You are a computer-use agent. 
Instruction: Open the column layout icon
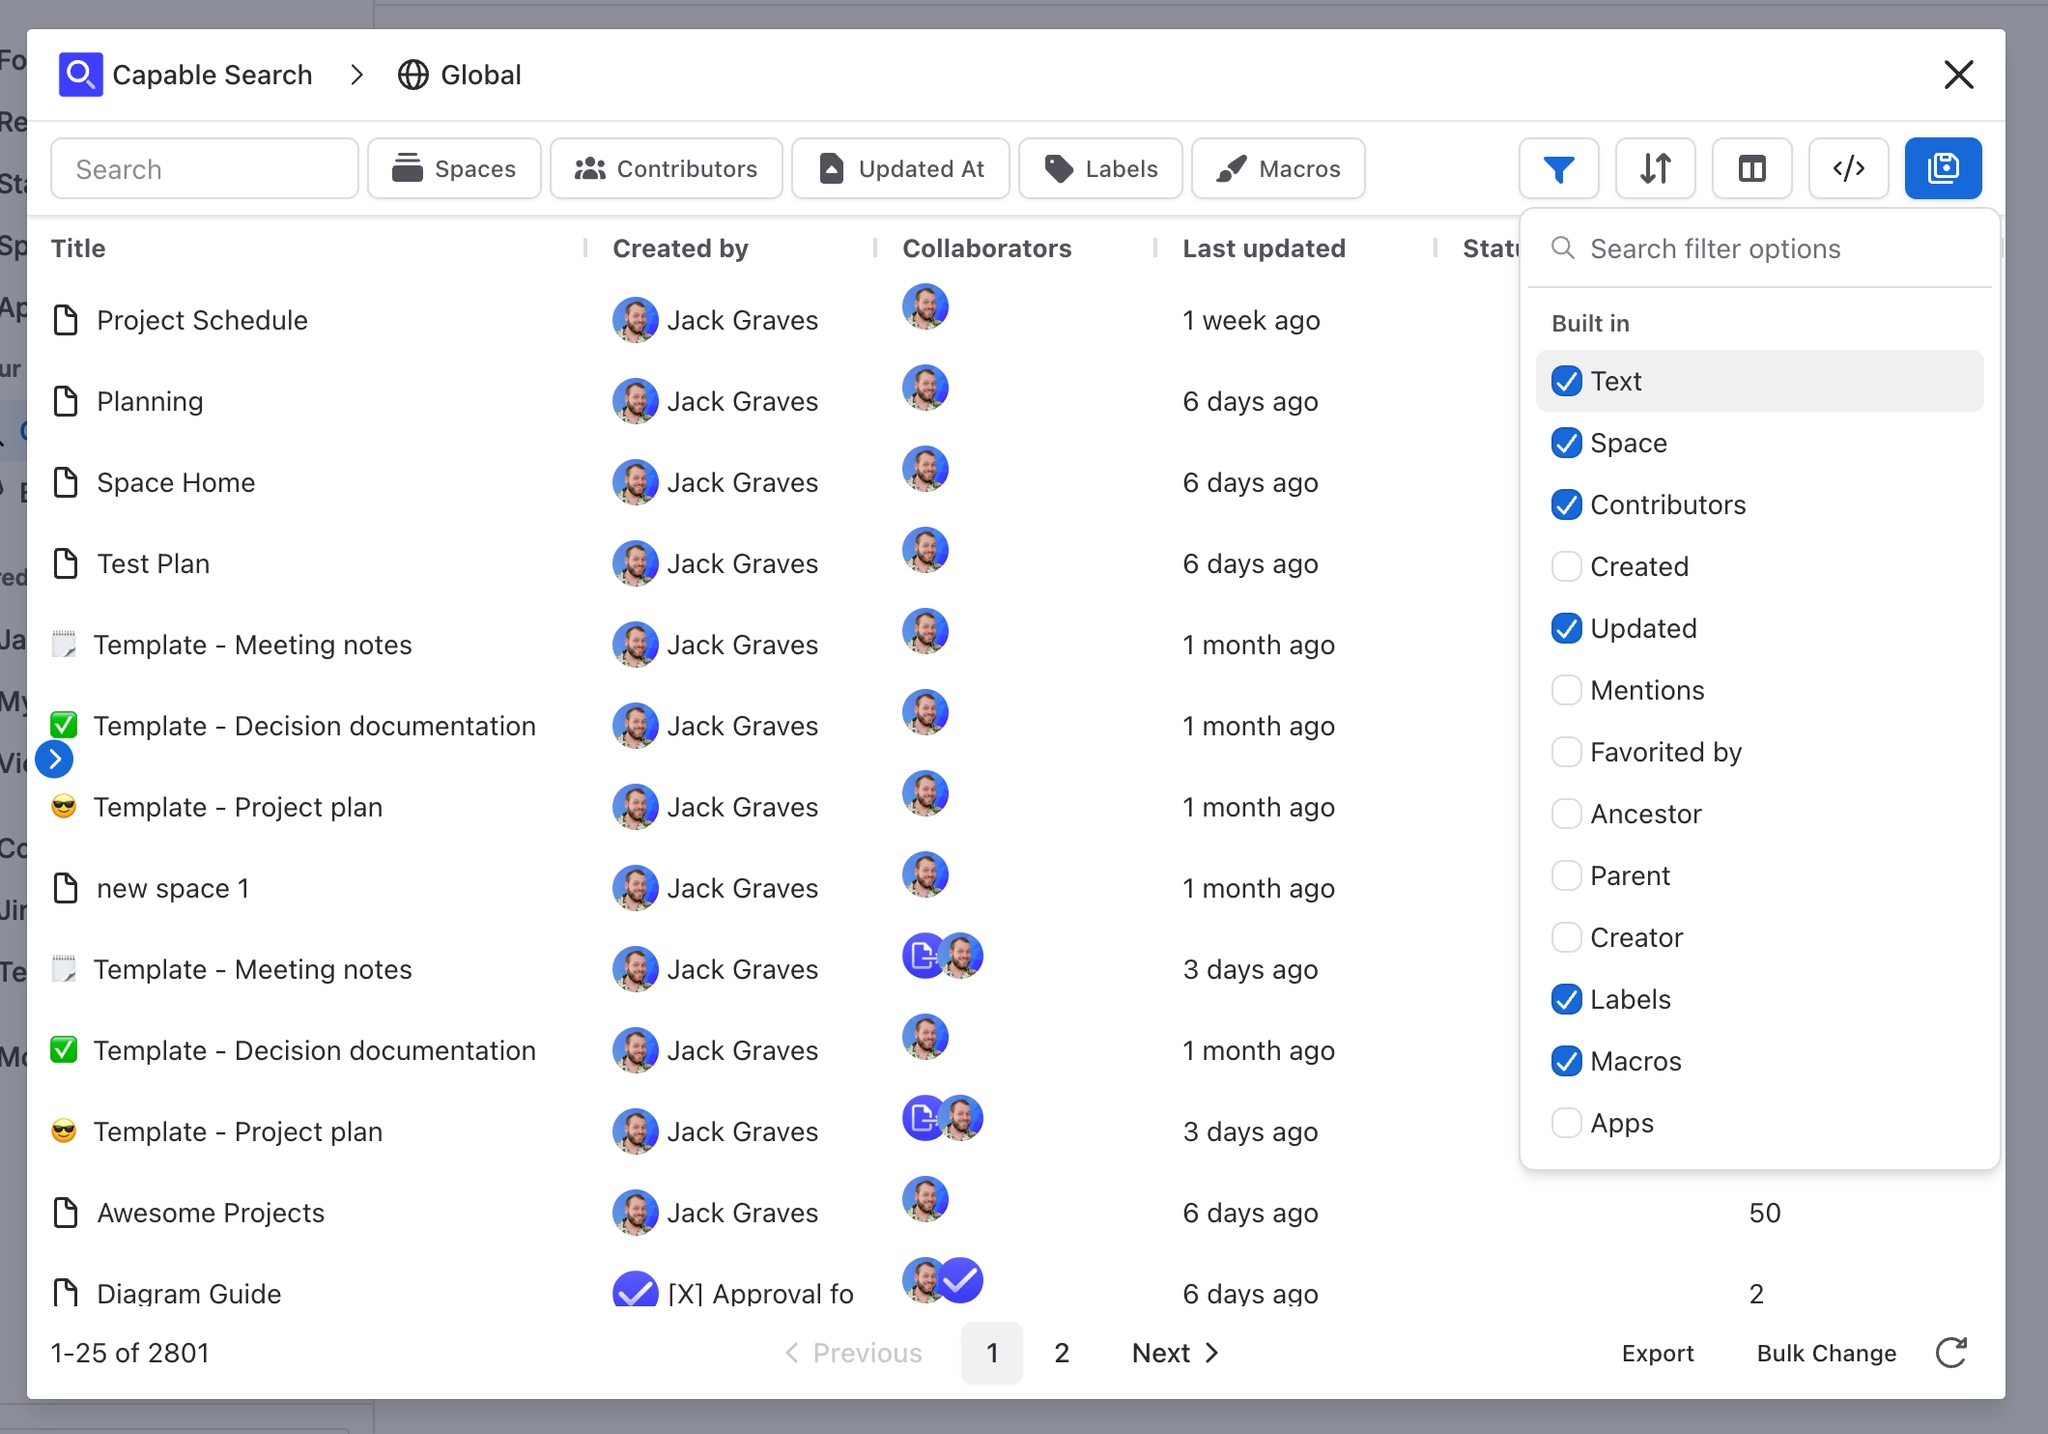[x=1752, y=169]
